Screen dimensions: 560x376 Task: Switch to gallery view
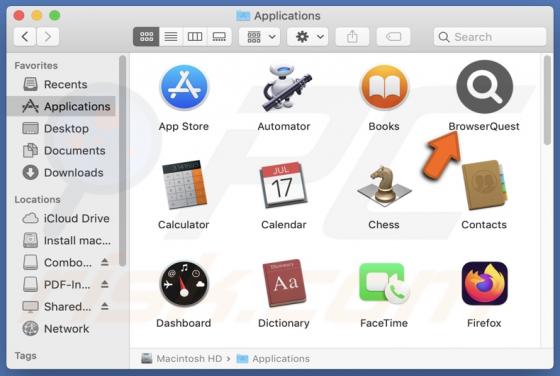(x=219, y=36)
